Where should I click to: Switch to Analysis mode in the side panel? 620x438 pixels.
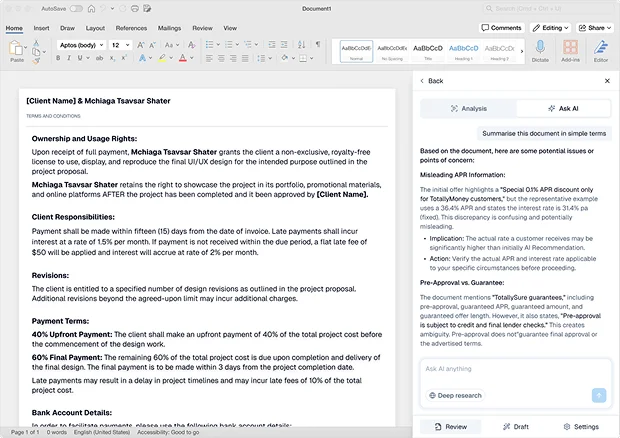(x=469, y=108)
